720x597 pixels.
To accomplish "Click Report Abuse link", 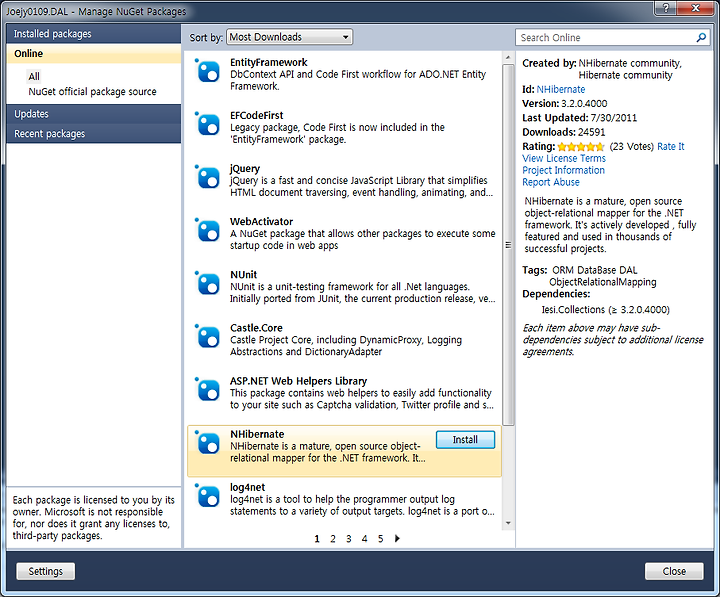I will 551,182.
